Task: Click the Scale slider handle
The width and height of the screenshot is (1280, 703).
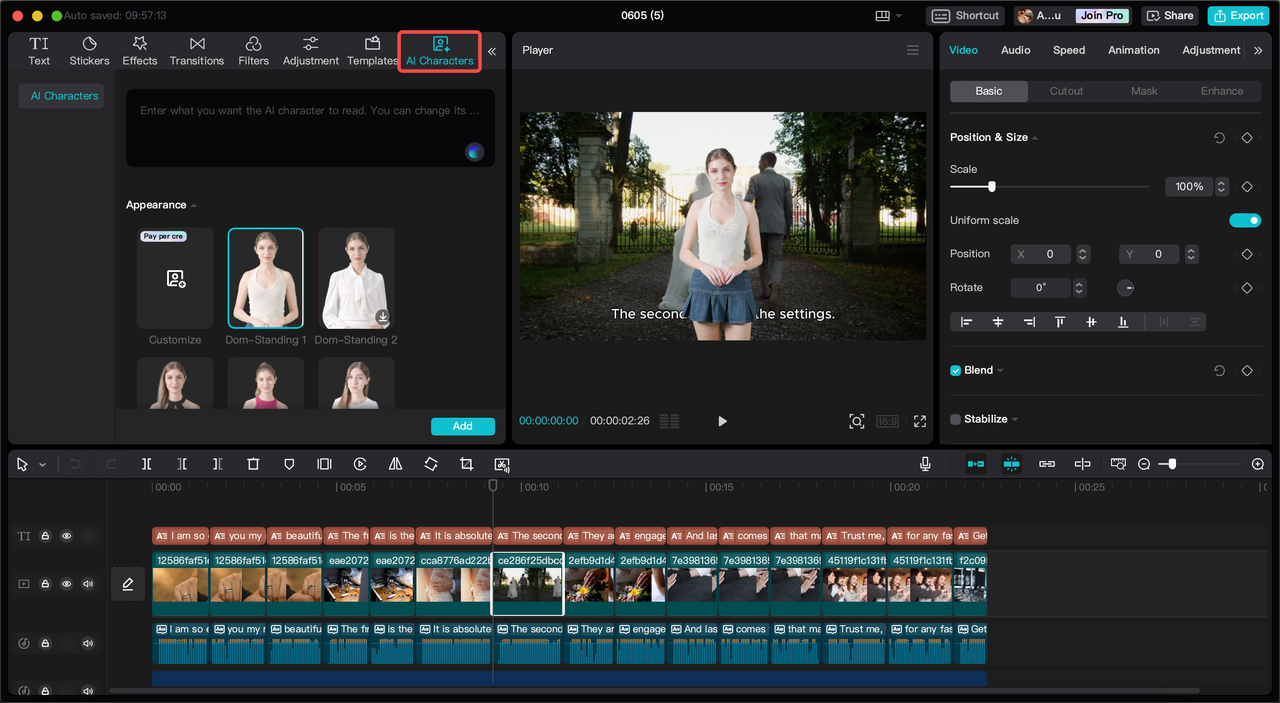Action: tap(991, 187)
